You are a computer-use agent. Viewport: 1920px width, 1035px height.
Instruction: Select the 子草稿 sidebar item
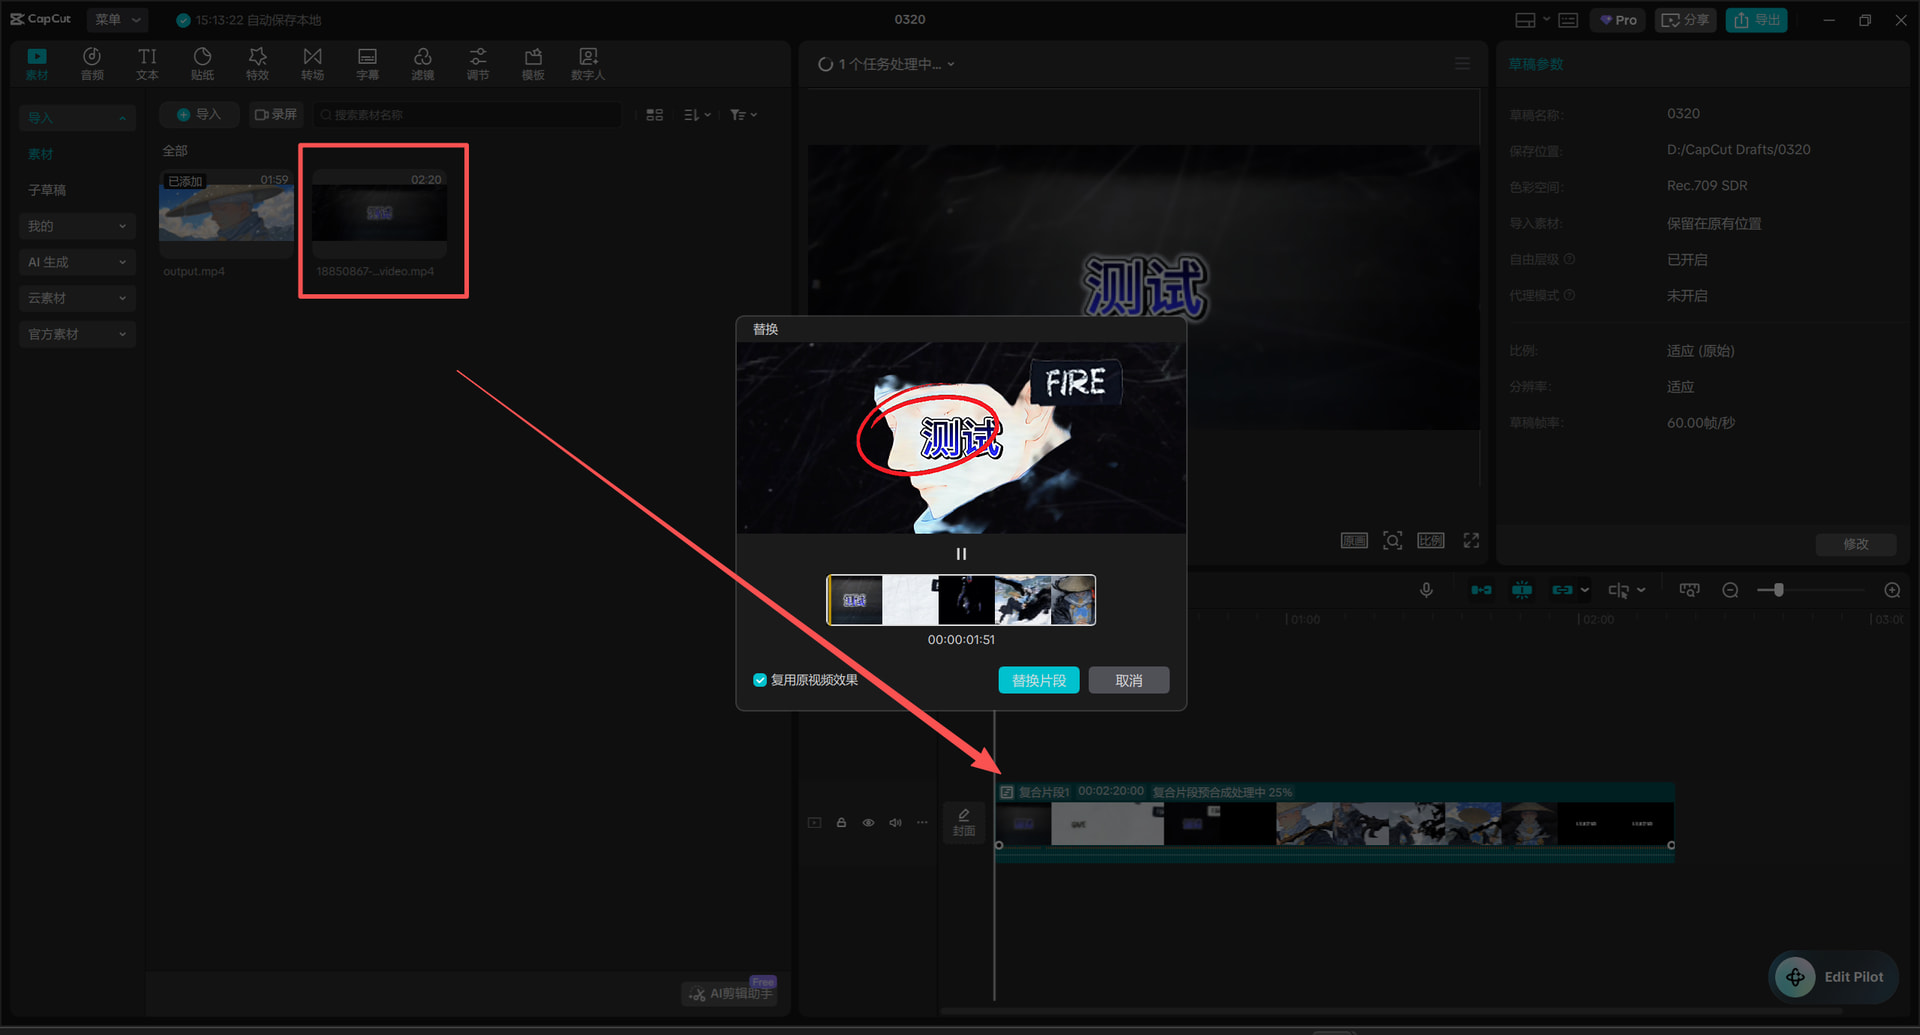(47, 190)
